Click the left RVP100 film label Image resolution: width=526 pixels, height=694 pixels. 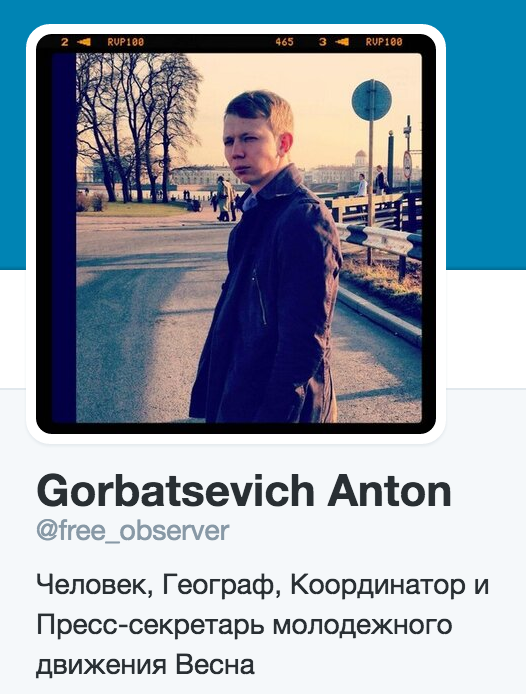pos(126,42)
